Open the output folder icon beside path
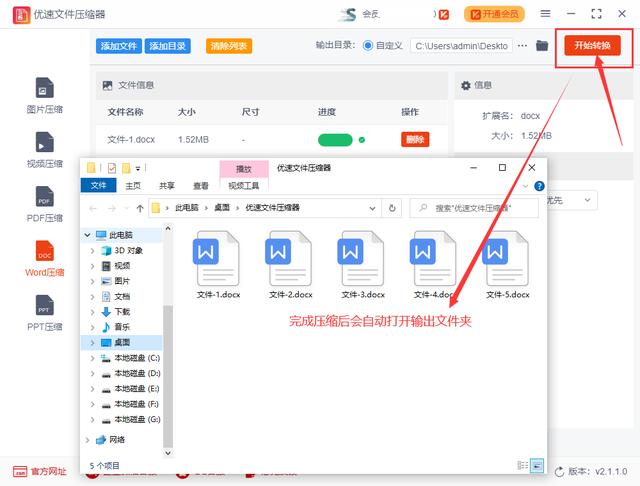The image size is (640, 486). 542,45
